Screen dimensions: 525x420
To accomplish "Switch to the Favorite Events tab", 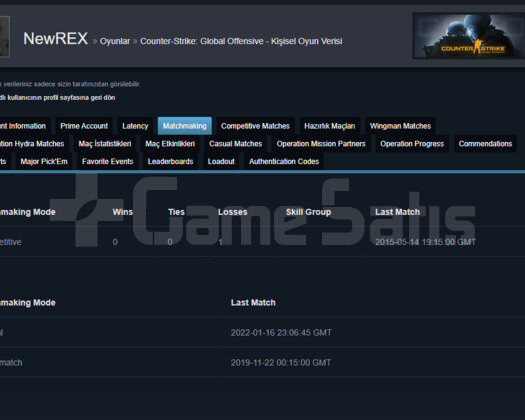I will (107, 161).
